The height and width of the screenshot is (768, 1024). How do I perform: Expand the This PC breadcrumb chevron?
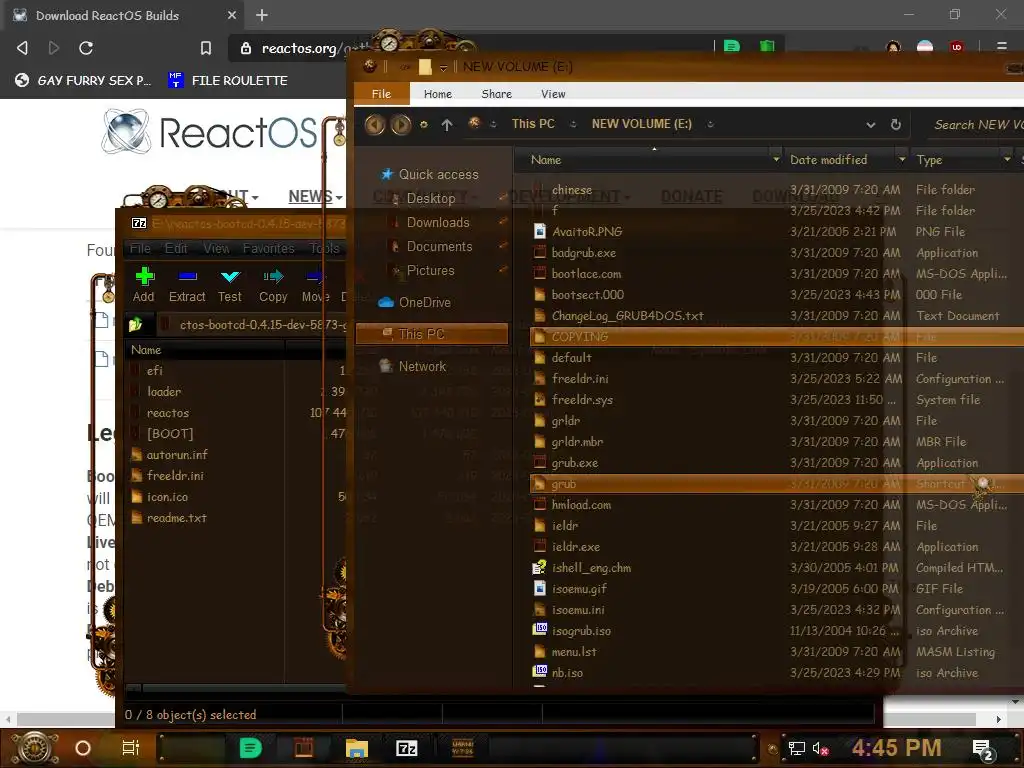[573, 124]
